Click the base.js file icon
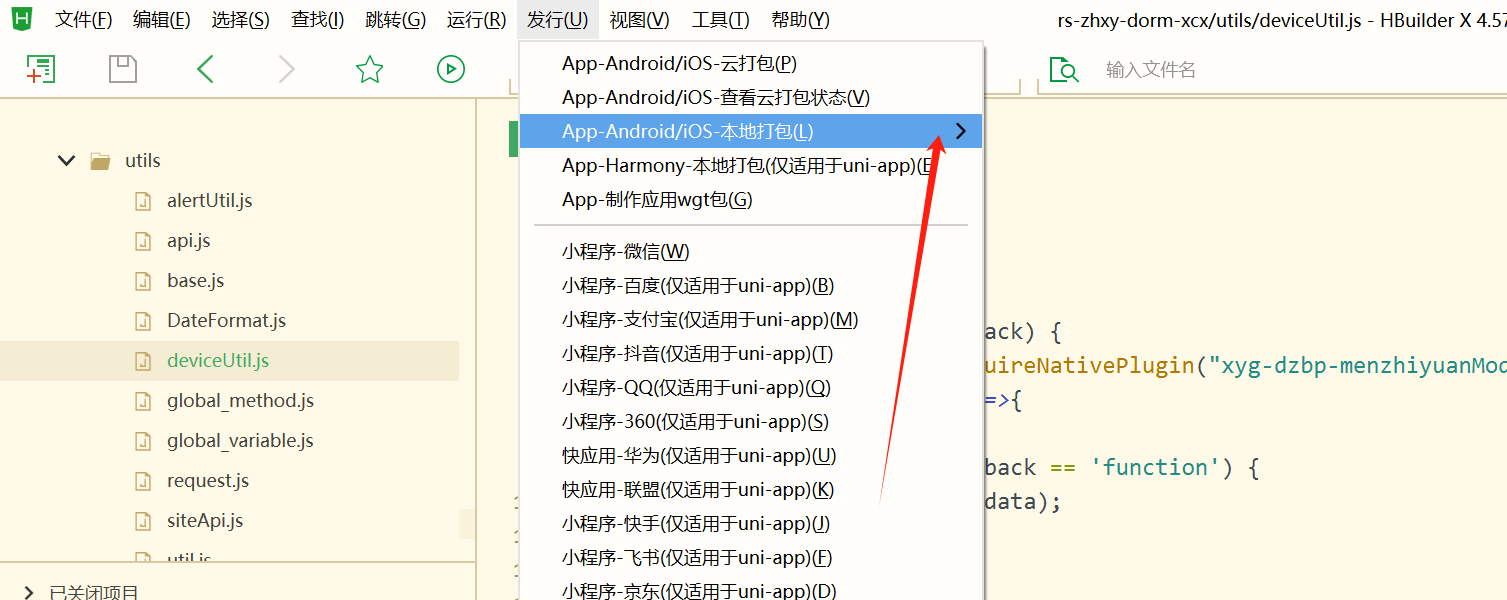This screenshot has width=1507, height=600. (143, 281)
